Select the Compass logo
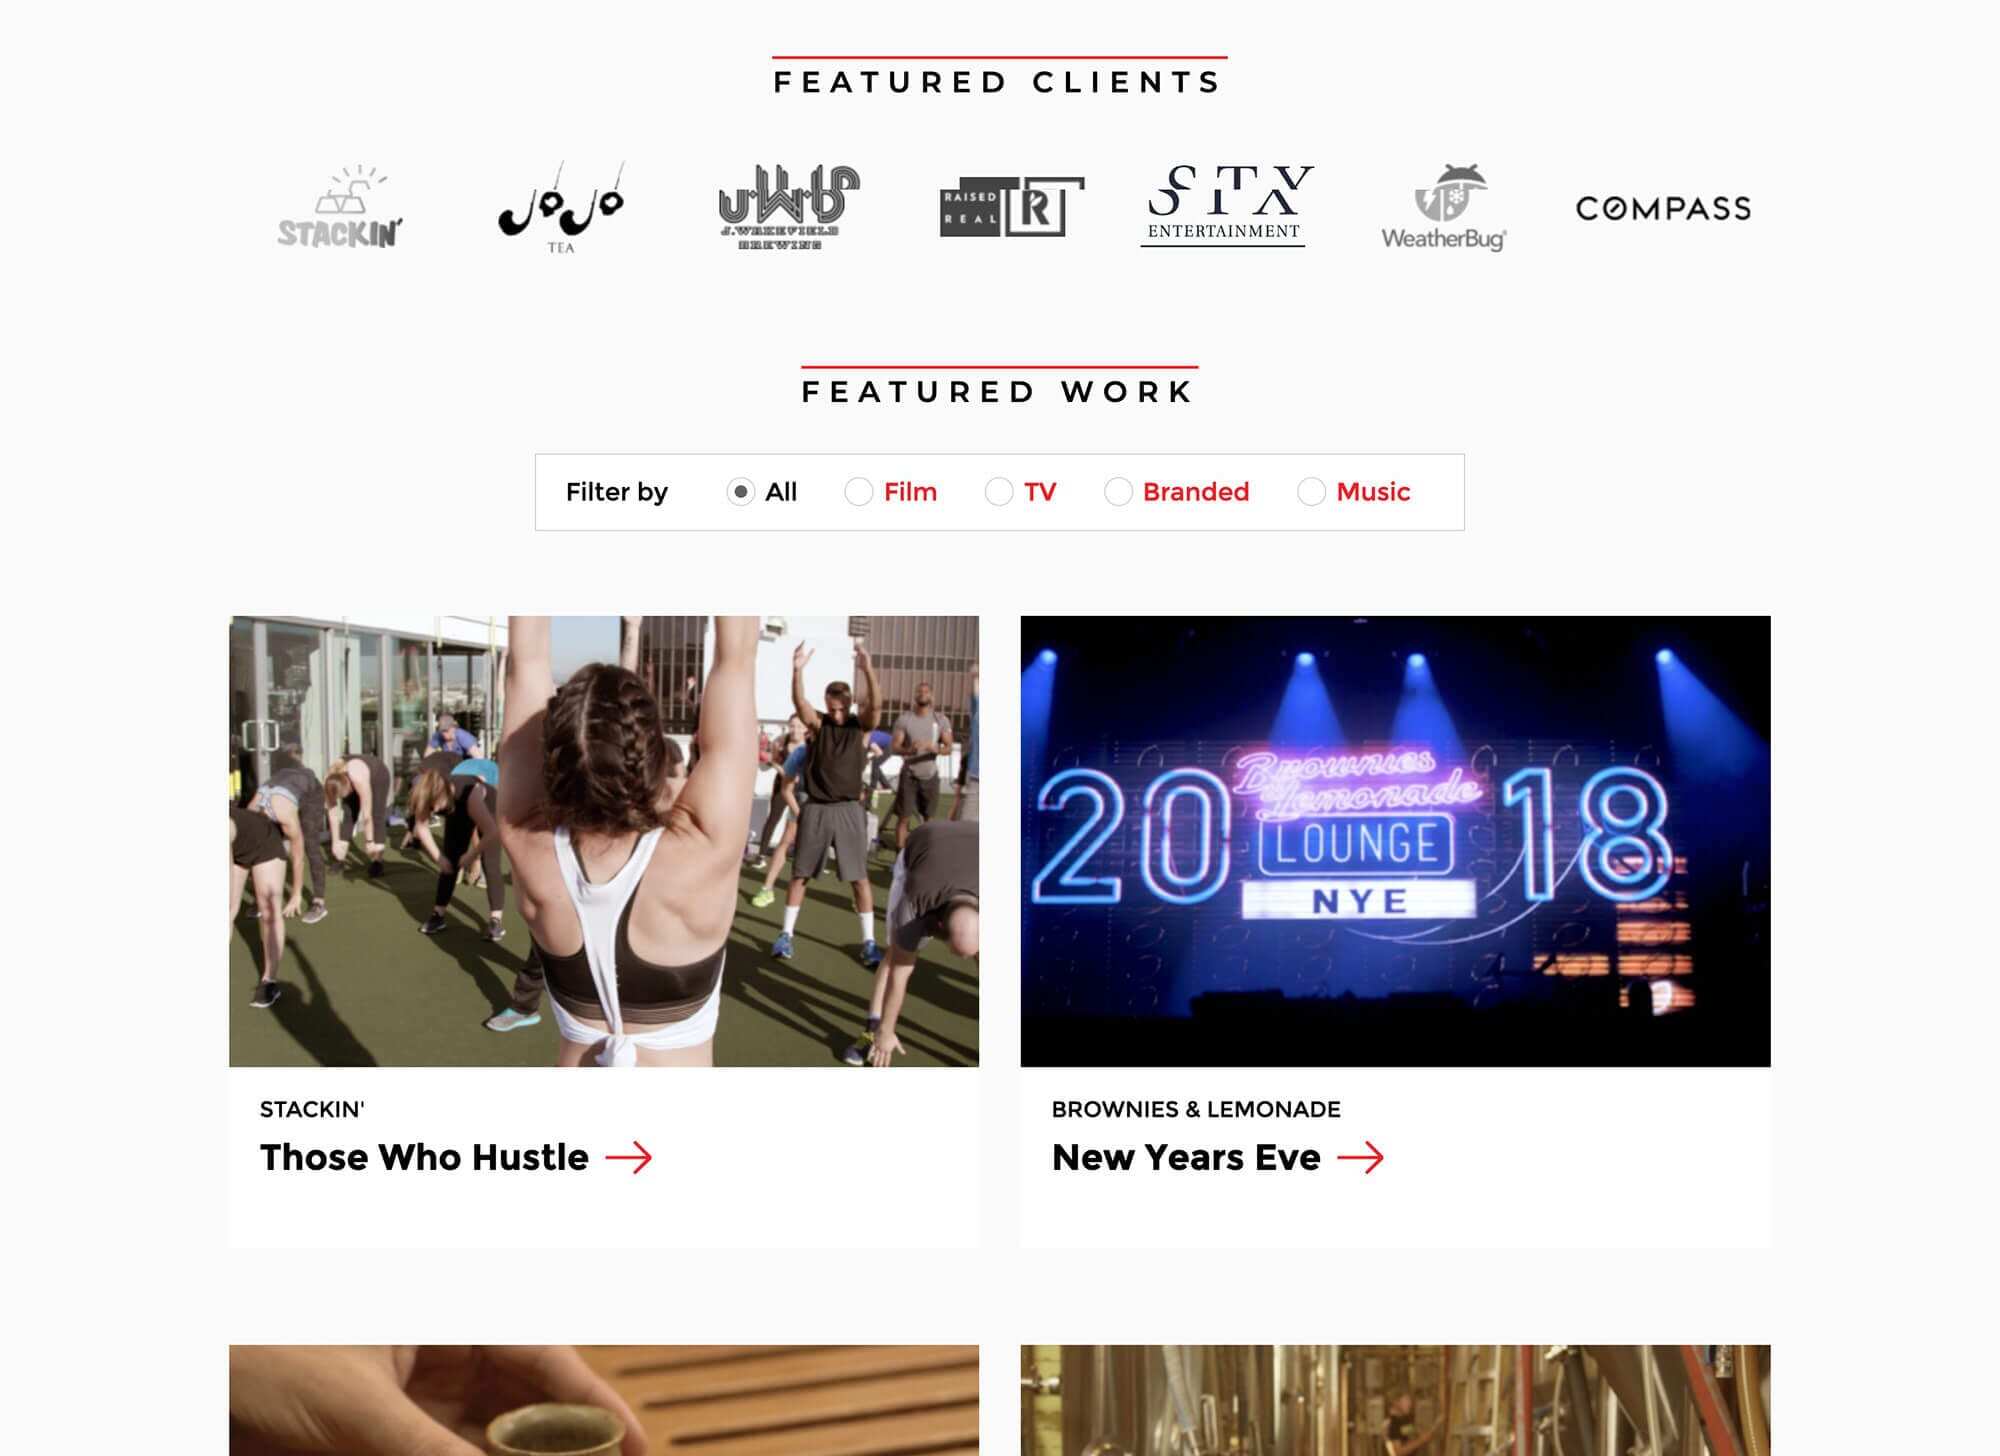2000x1456 pixels. [1663, 208]
